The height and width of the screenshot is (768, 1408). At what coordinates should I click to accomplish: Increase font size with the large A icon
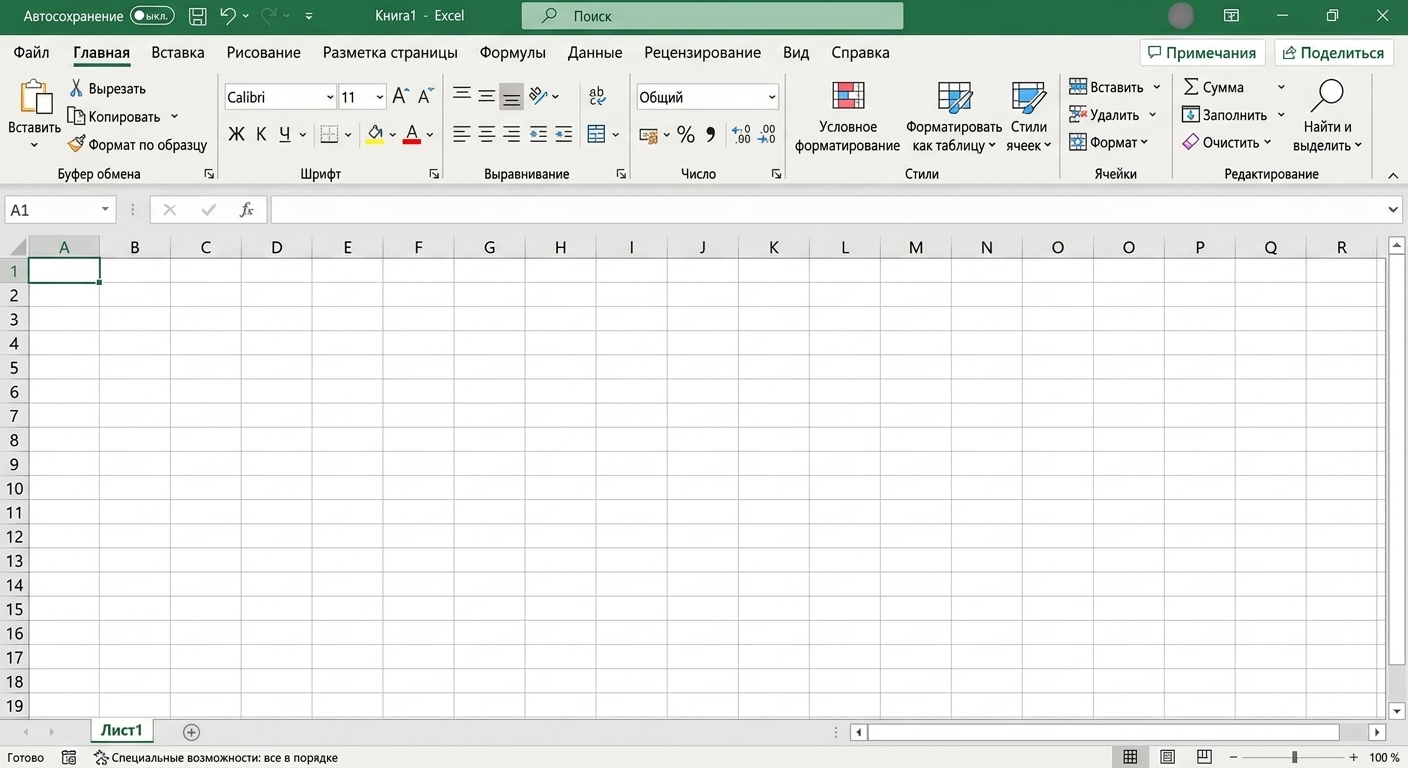400,96
